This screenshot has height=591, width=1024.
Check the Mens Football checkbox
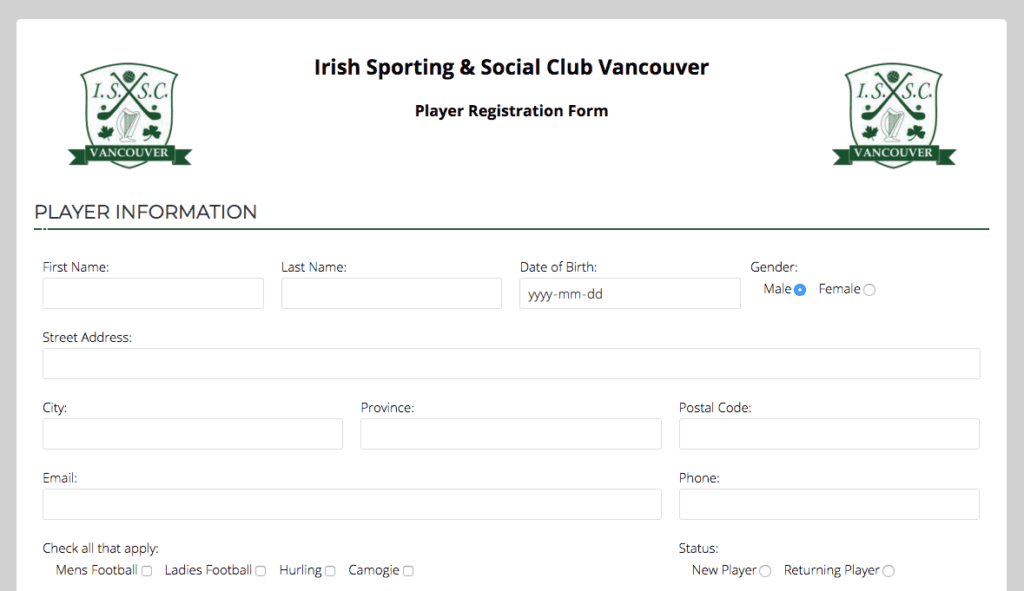147,571
